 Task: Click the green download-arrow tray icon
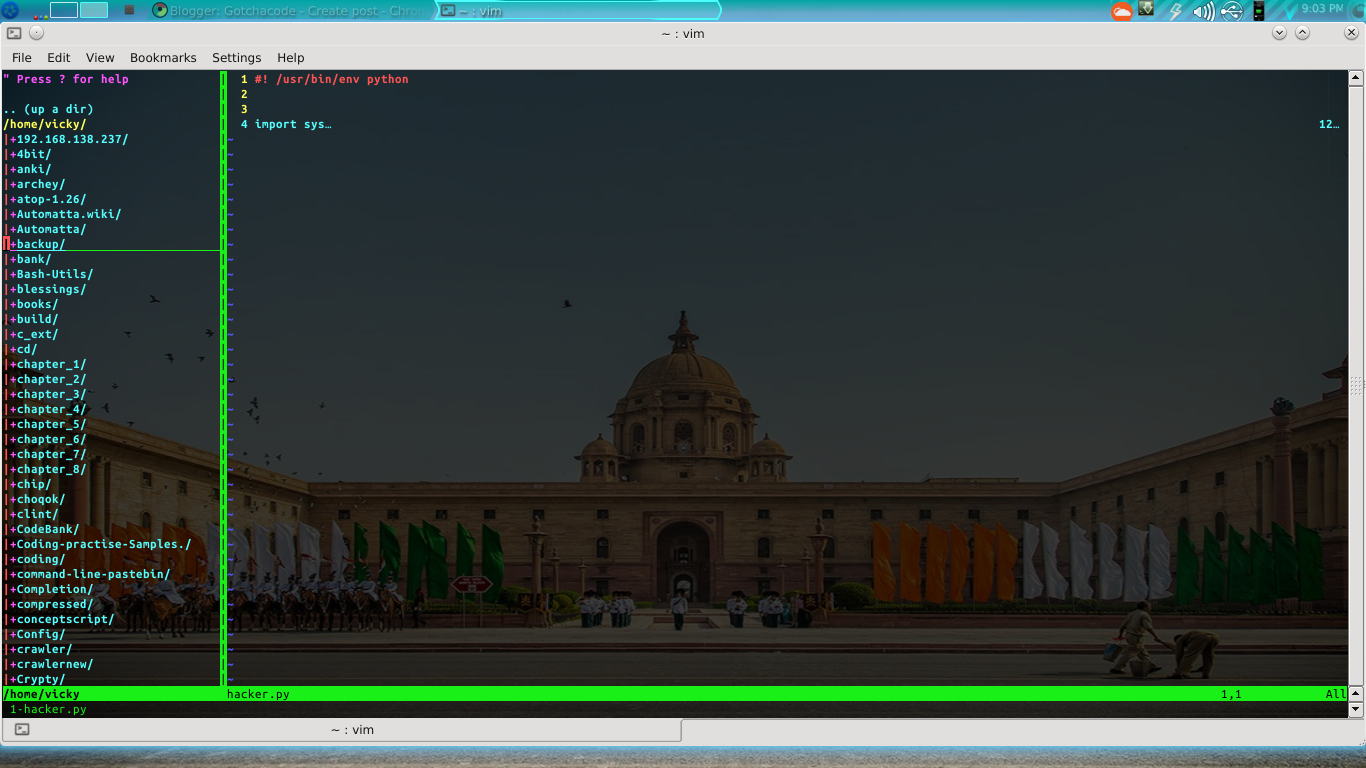click(1146, 9)
